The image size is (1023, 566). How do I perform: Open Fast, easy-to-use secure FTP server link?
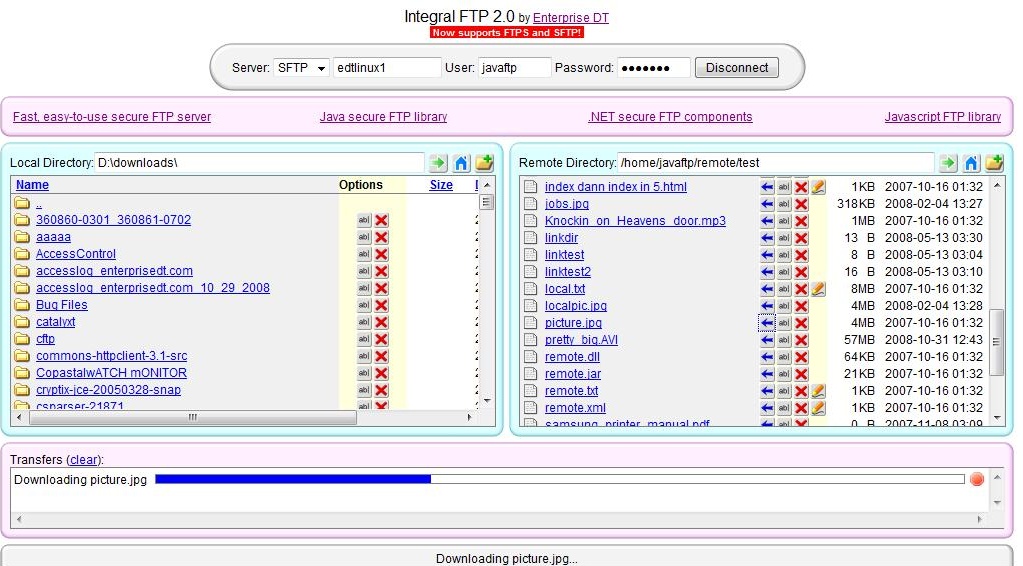112,117
